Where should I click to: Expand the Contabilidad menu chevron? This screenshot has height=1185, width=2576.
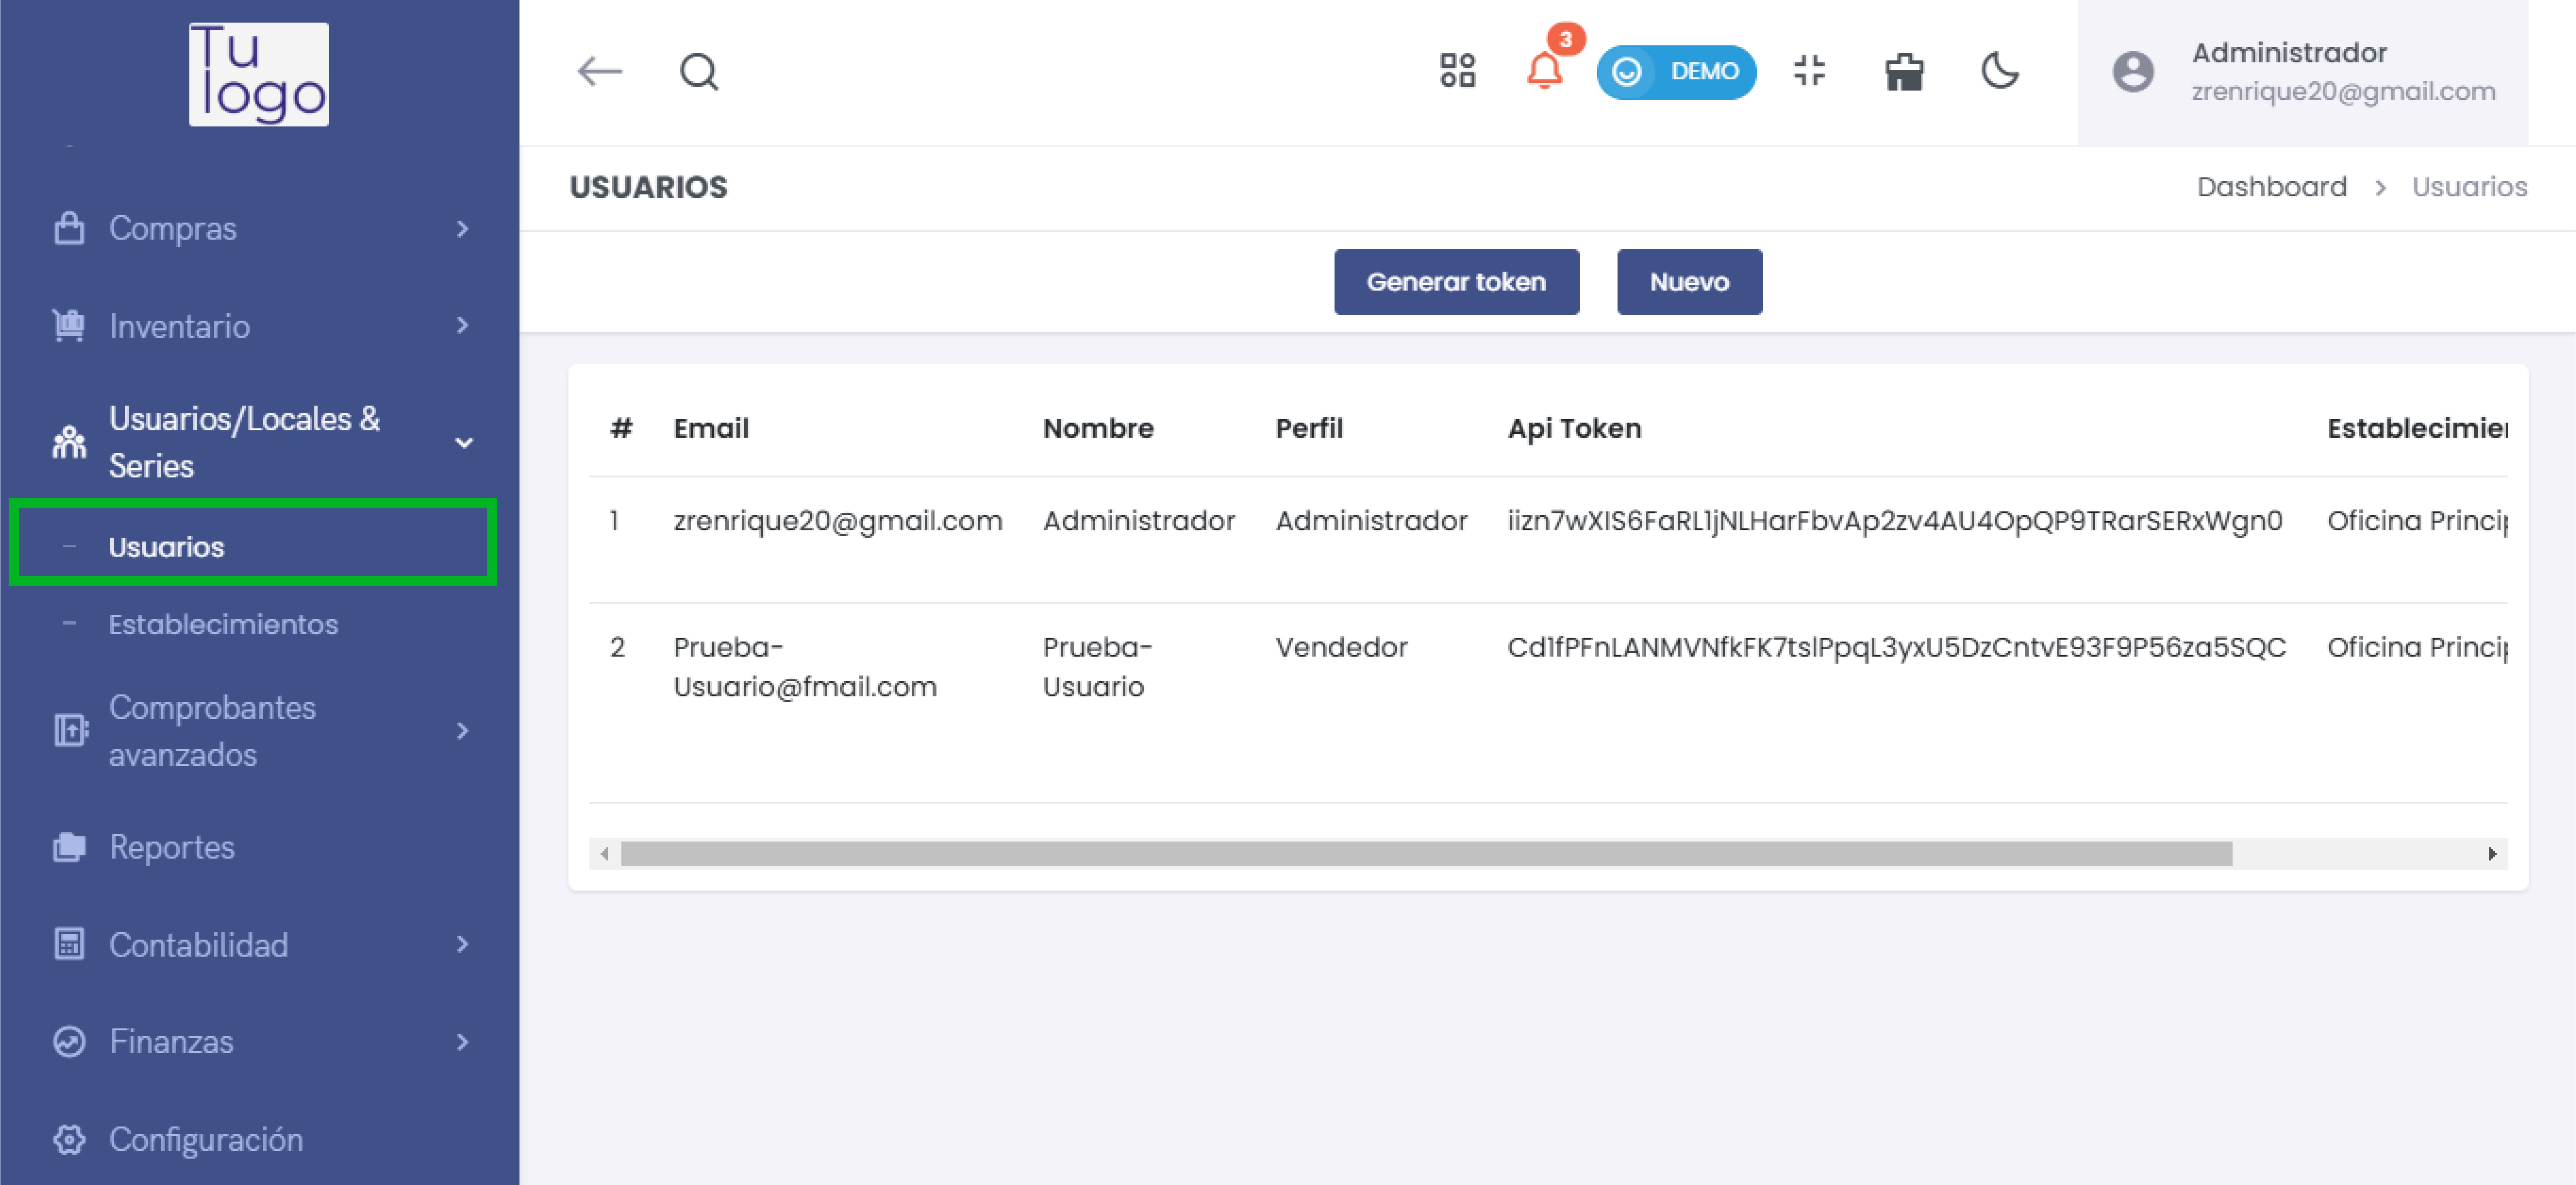pos(462,944)
